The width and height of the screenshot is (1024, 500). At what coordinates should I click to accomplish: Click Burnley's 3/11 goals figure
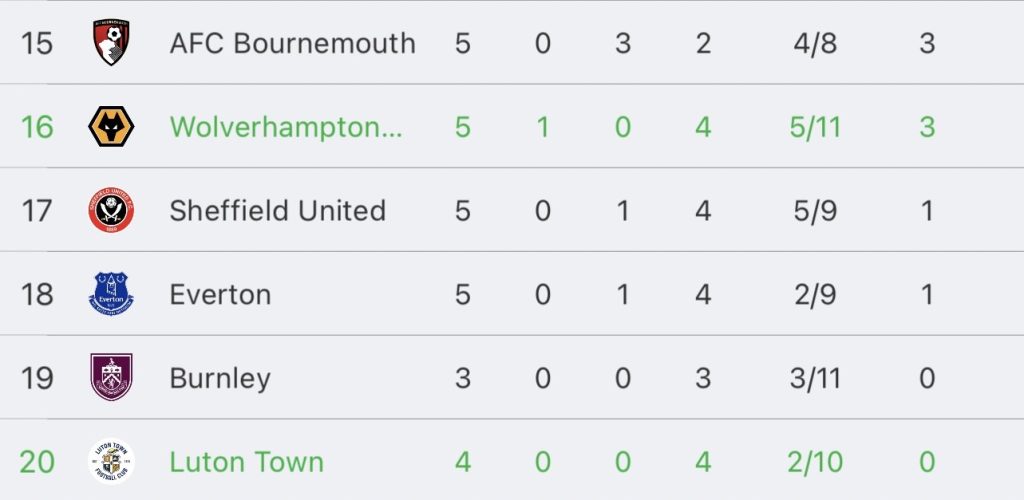coord(814,378)
